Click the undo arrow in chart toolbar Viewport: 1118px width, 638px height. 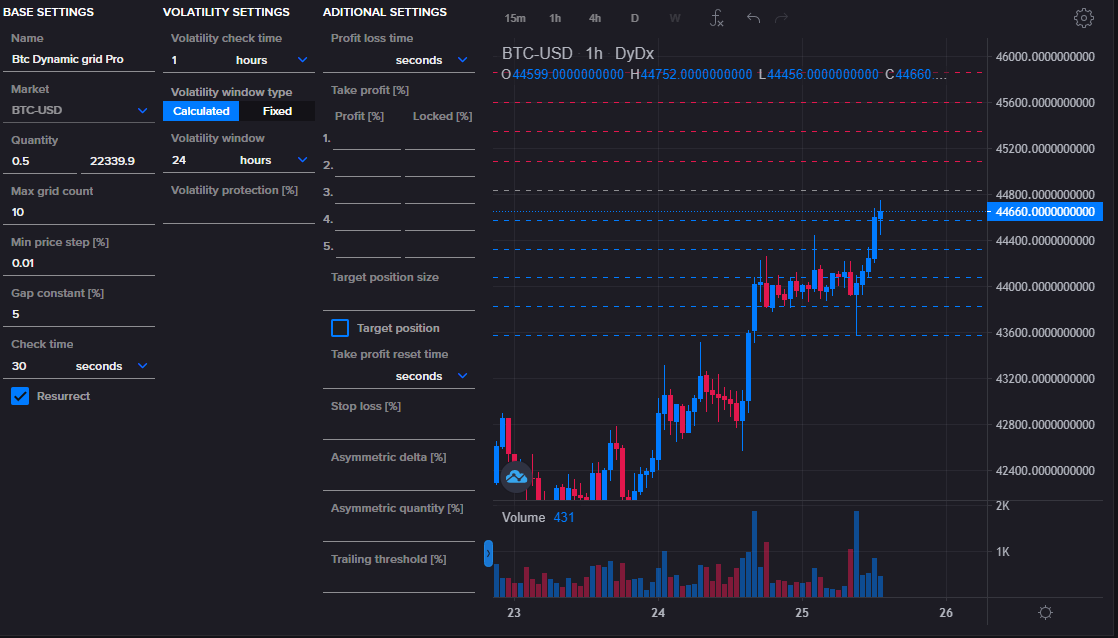click(x=753, y=18)
